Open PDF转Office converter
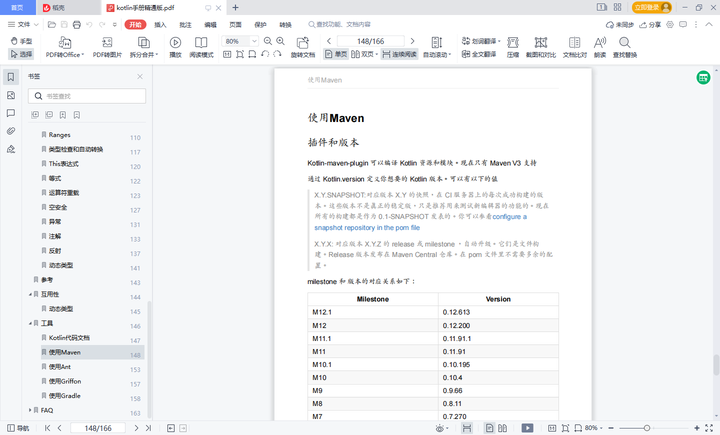The width and height of the screenshot is (720, 435). pyautogui.click(x=65, y=47)
